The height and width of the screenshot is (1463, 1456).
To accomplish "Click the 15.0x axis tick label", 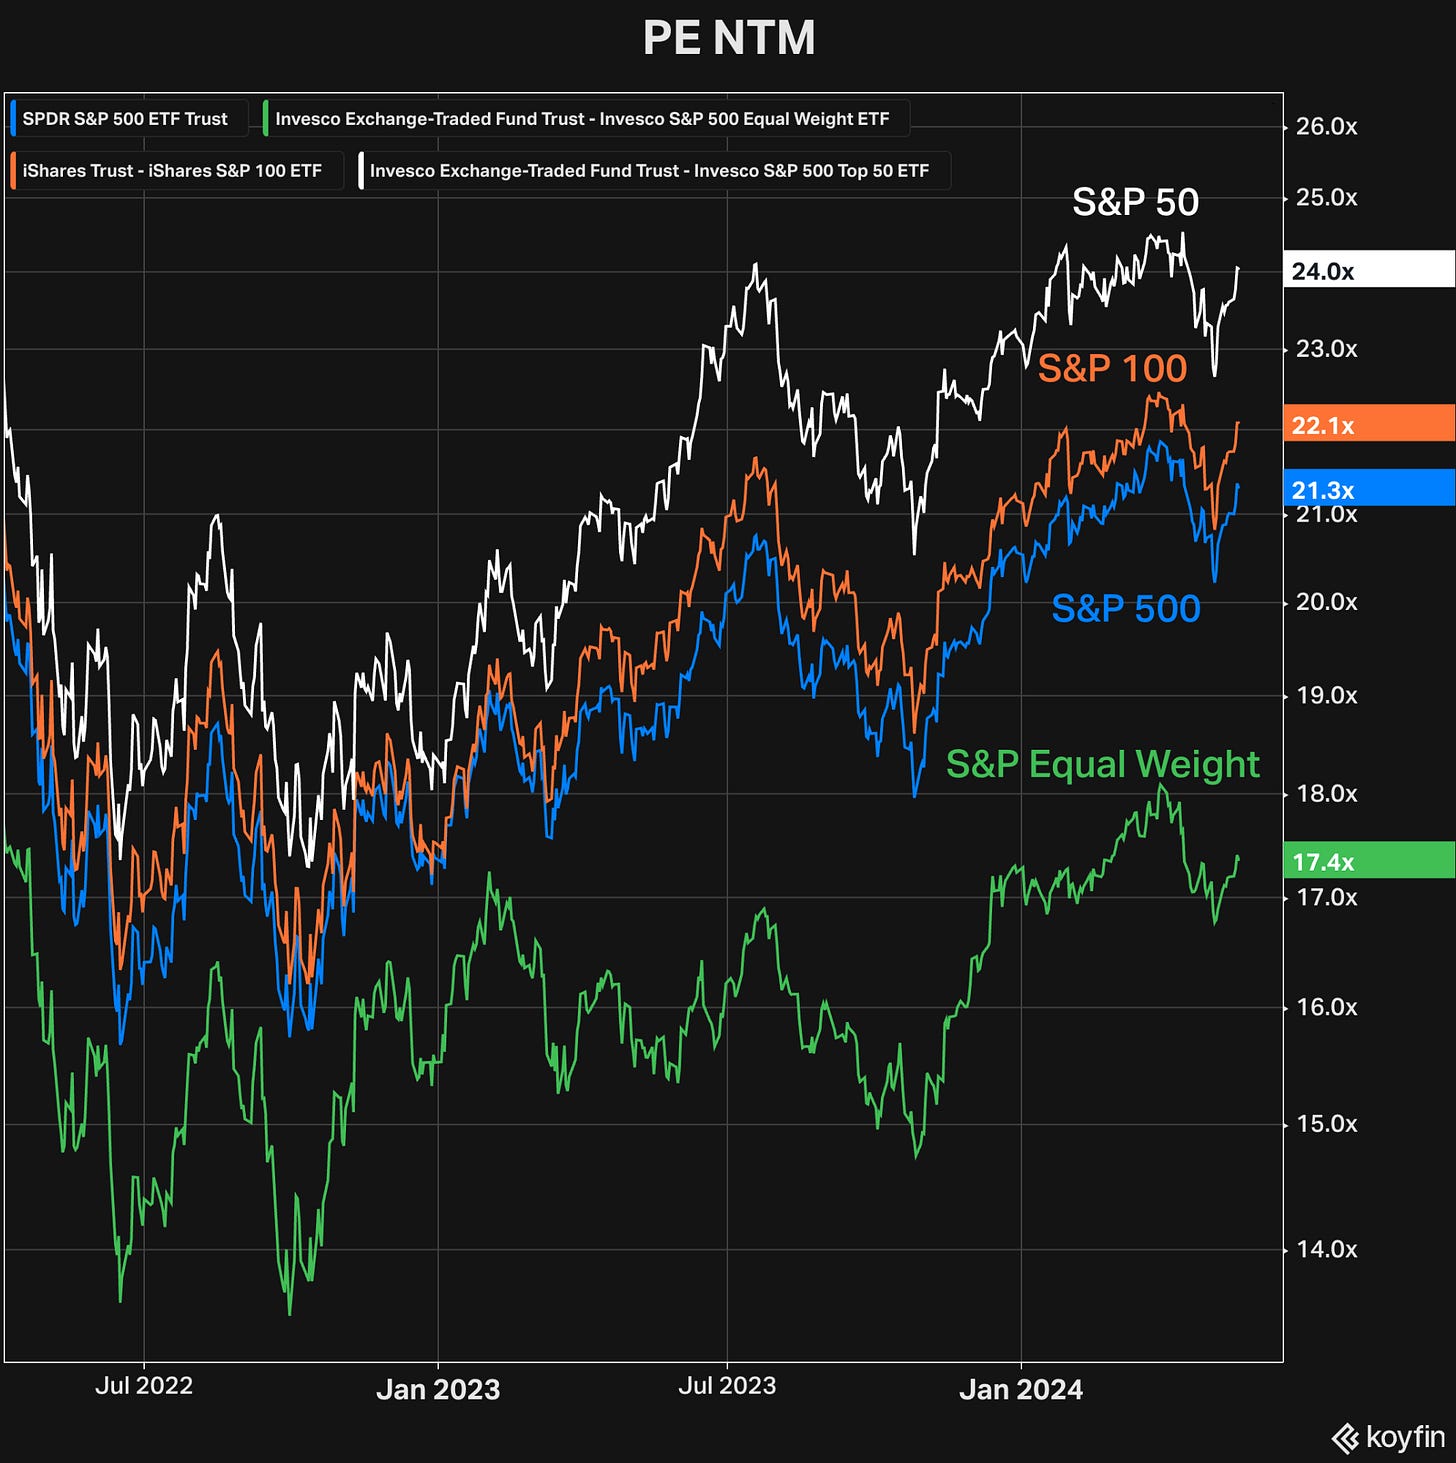I will [x=1327, y=1124].
